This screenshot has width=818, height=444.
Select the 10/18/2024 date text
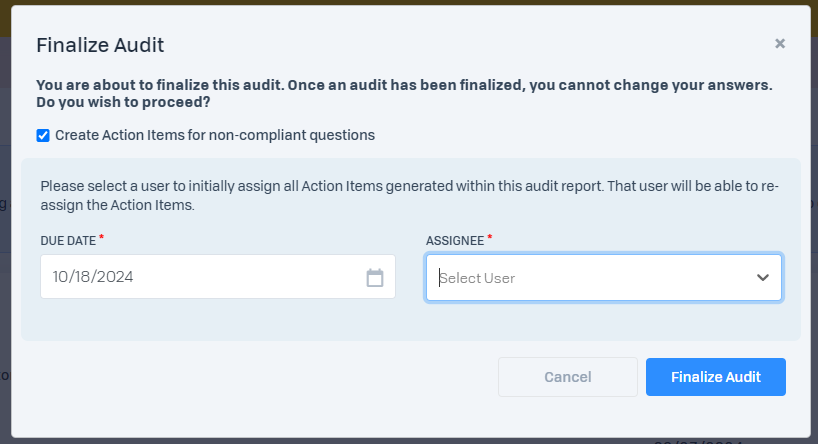[x=93, y=277]
